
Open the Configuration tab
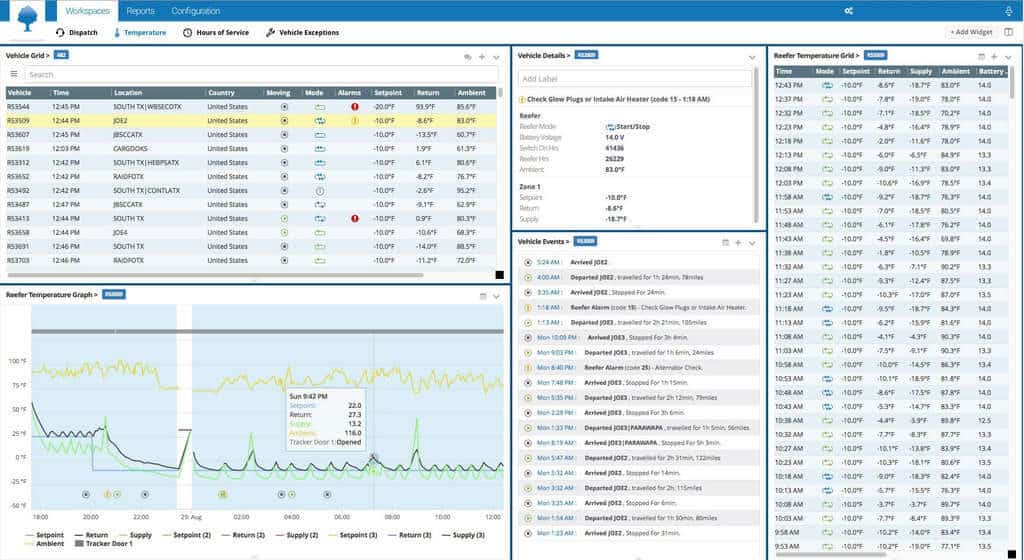[195, 11]
